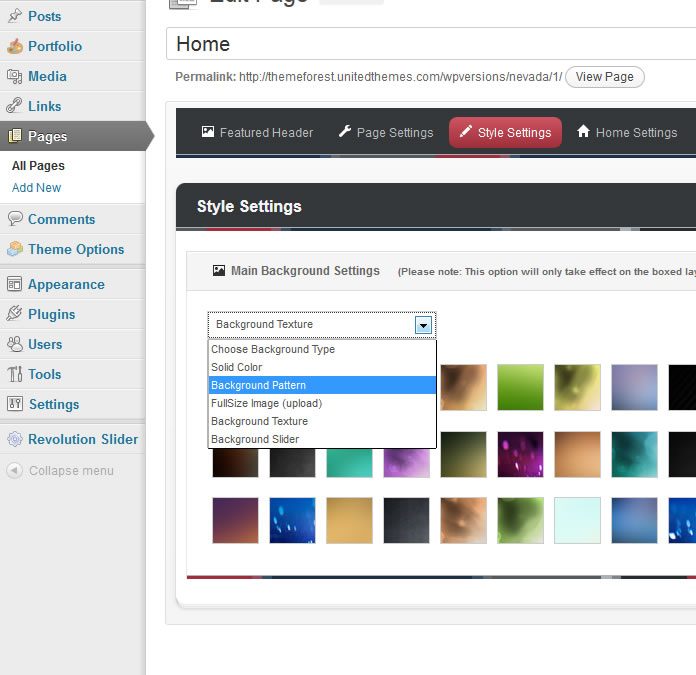Click the Appearance icon in sidebar
Image resolution: width=696 pixels, height=675 pixels.
(15, 284)
